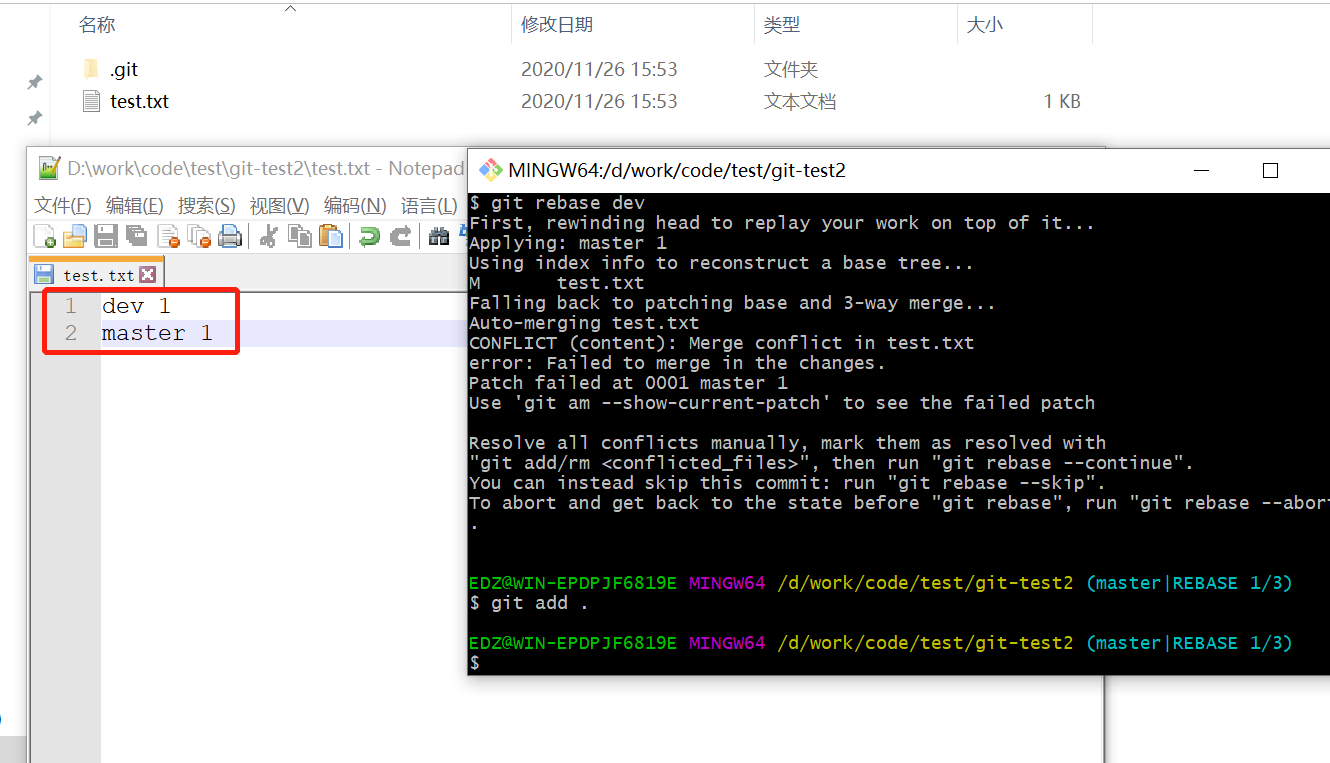This screenshot has width=1330, height=763.
Task: Click the Notepad++ window title path text
Action: pyautogui.click(x=265, y=168)
